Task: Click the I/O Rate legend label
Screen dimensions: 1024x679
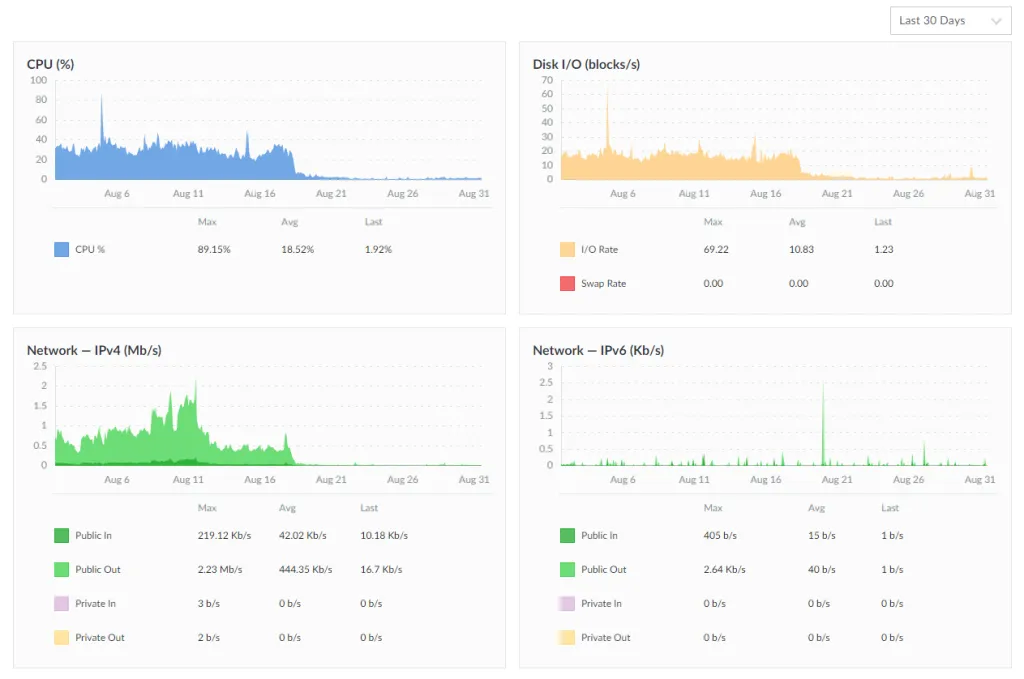Action: point(599,249)
